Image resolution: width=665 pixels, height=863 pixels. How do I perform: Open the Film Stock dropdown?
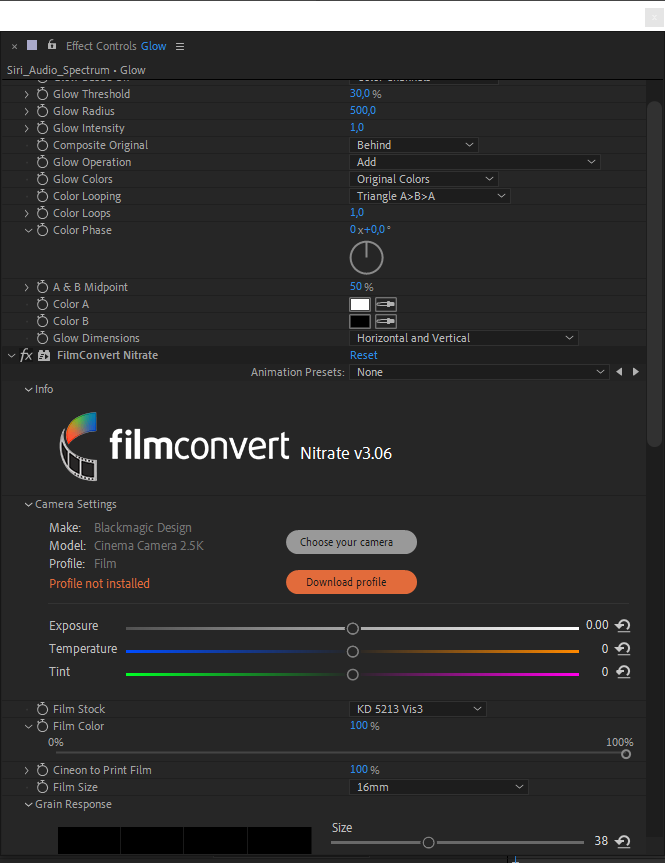click(x=418, y=709)
